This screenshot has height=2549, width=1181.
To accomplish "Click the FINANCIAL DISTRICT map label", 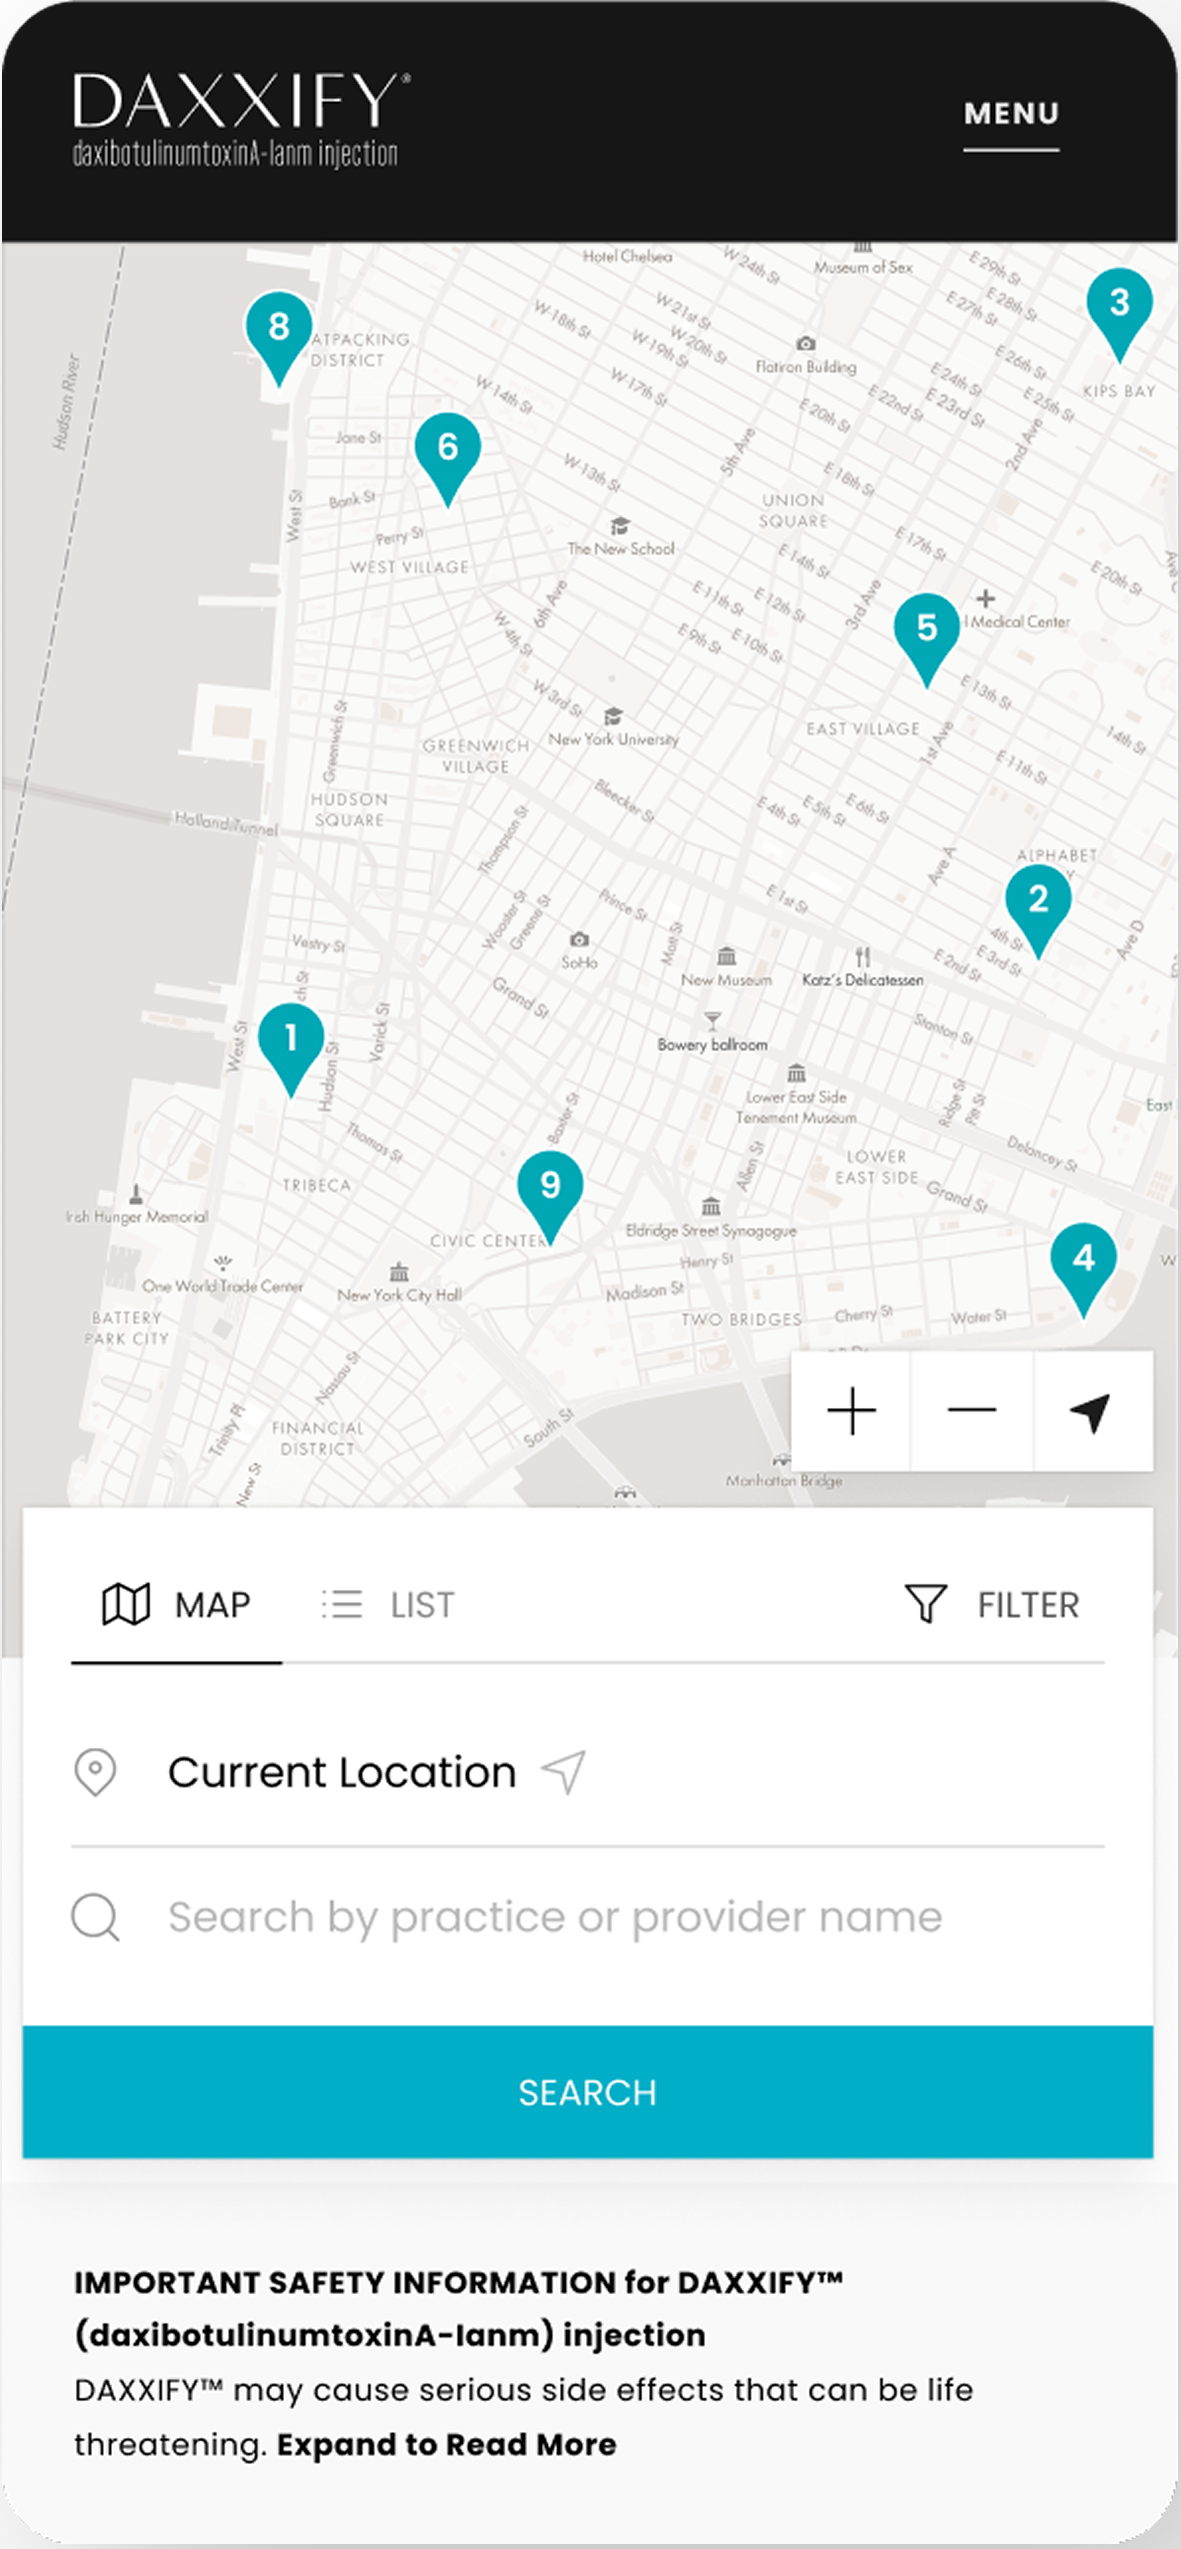I will pyautogui.click(x=318, y=1438).
